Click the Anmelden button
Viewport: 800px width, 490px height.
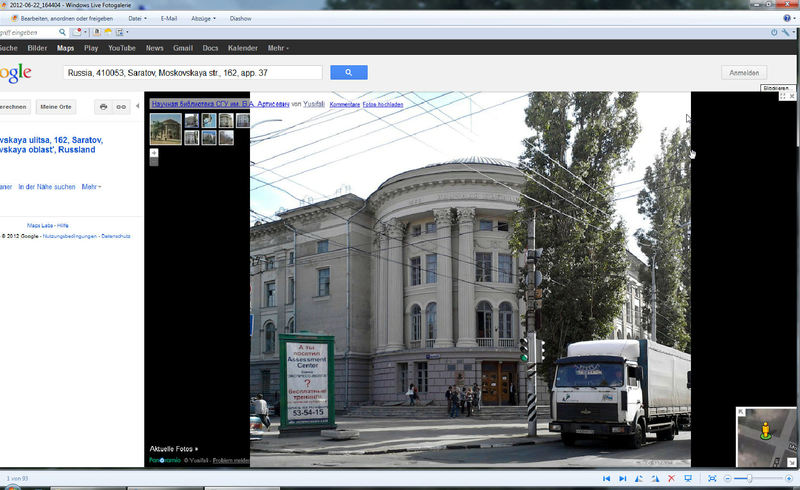point(743,73)
